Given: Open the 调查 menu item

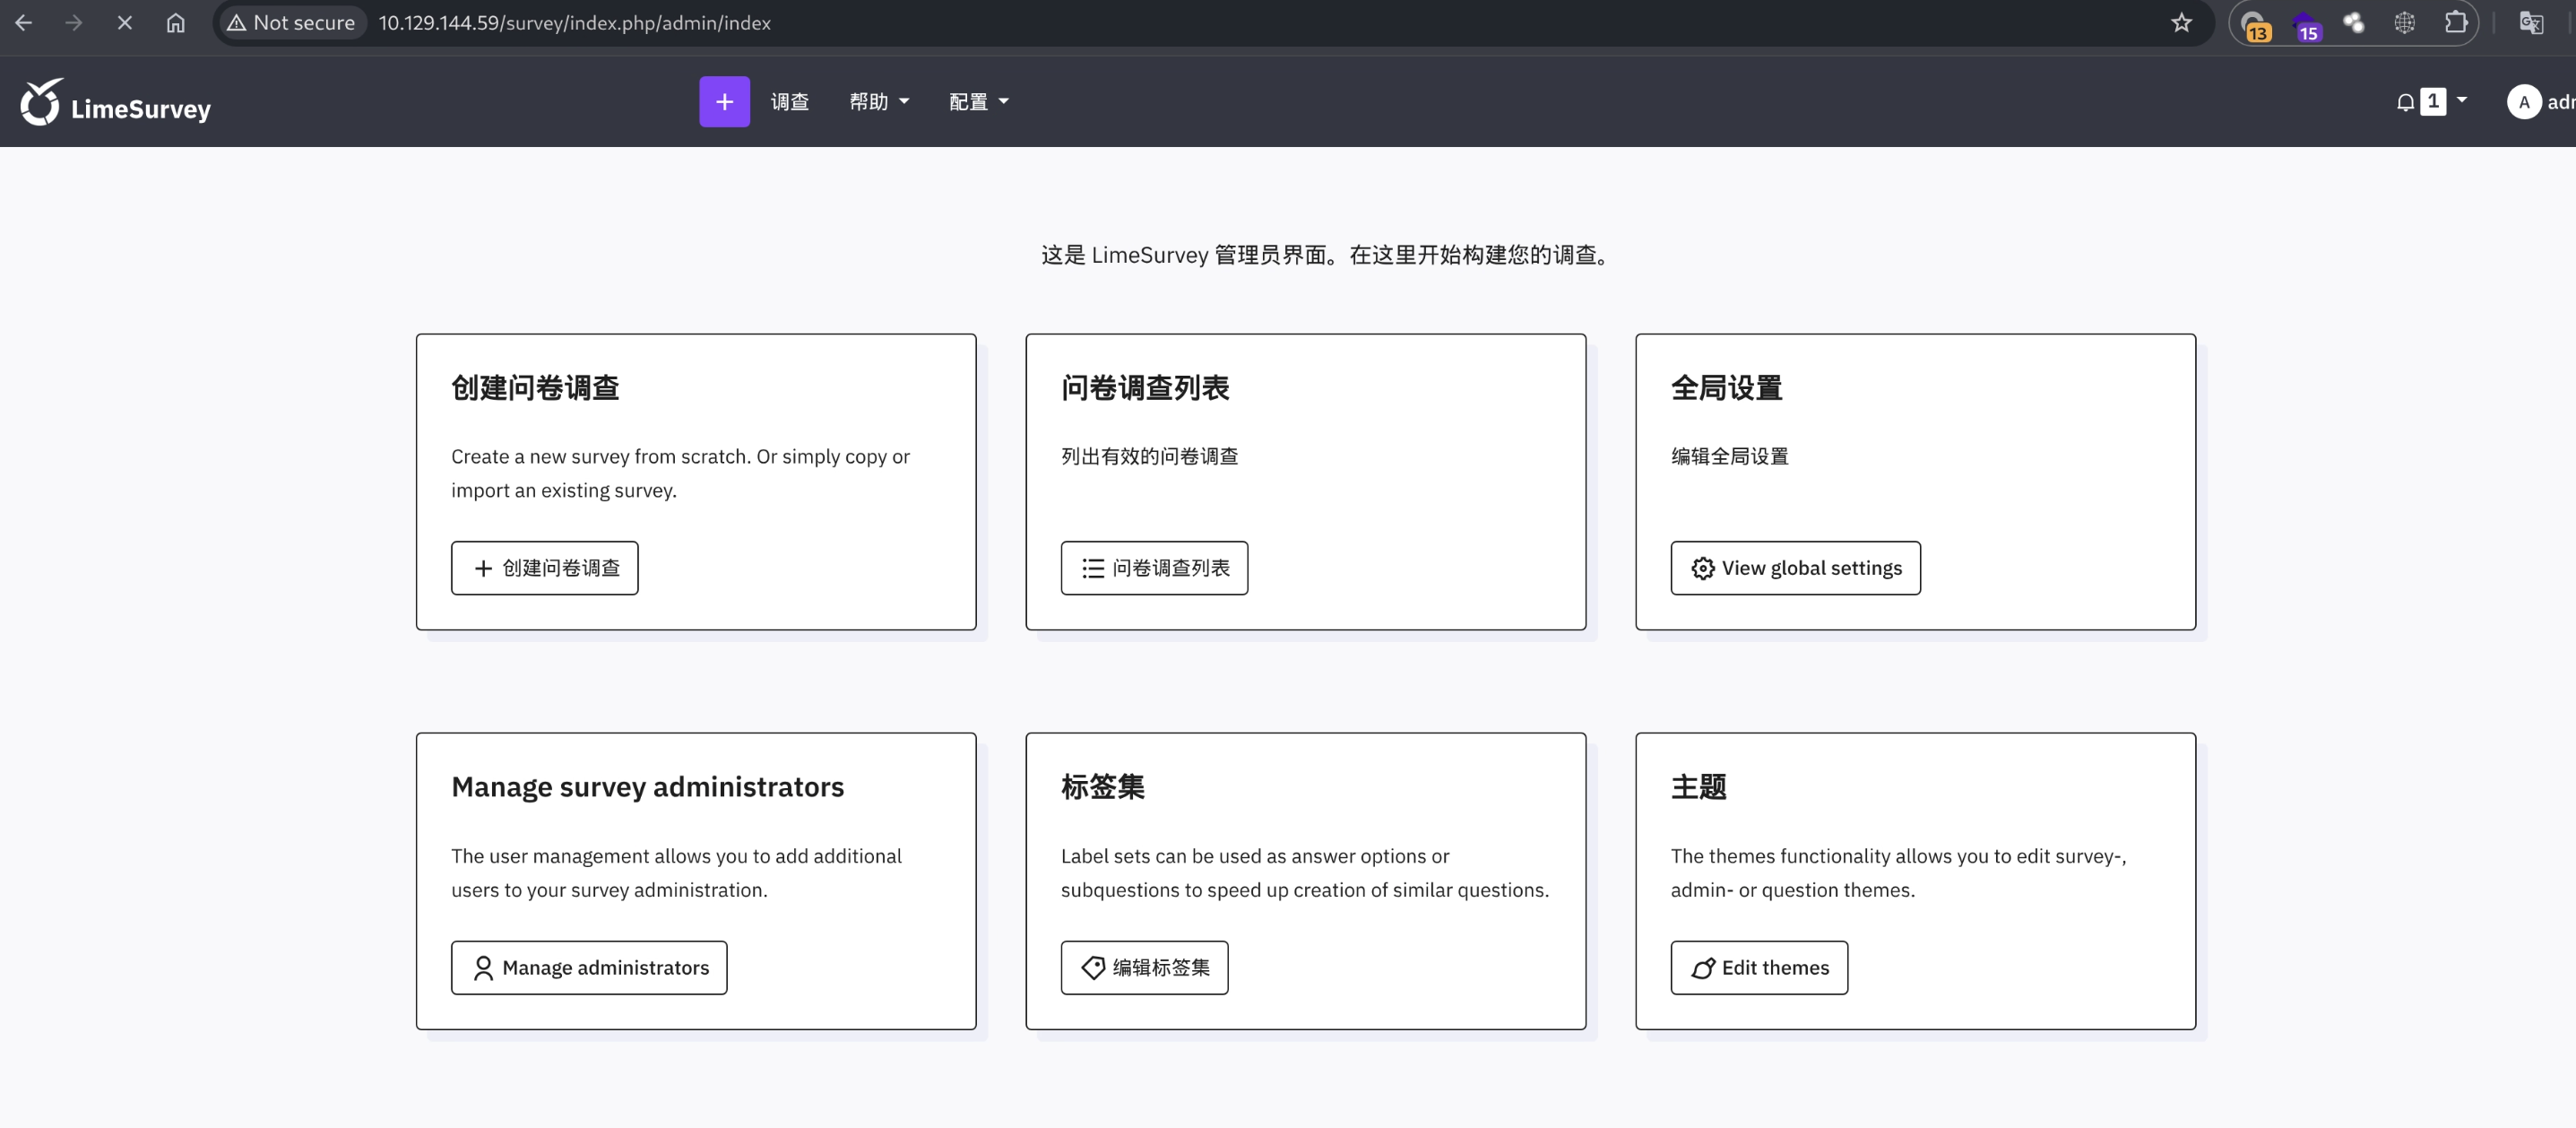Looking at the screenshot, I should (x=789, y=102).
